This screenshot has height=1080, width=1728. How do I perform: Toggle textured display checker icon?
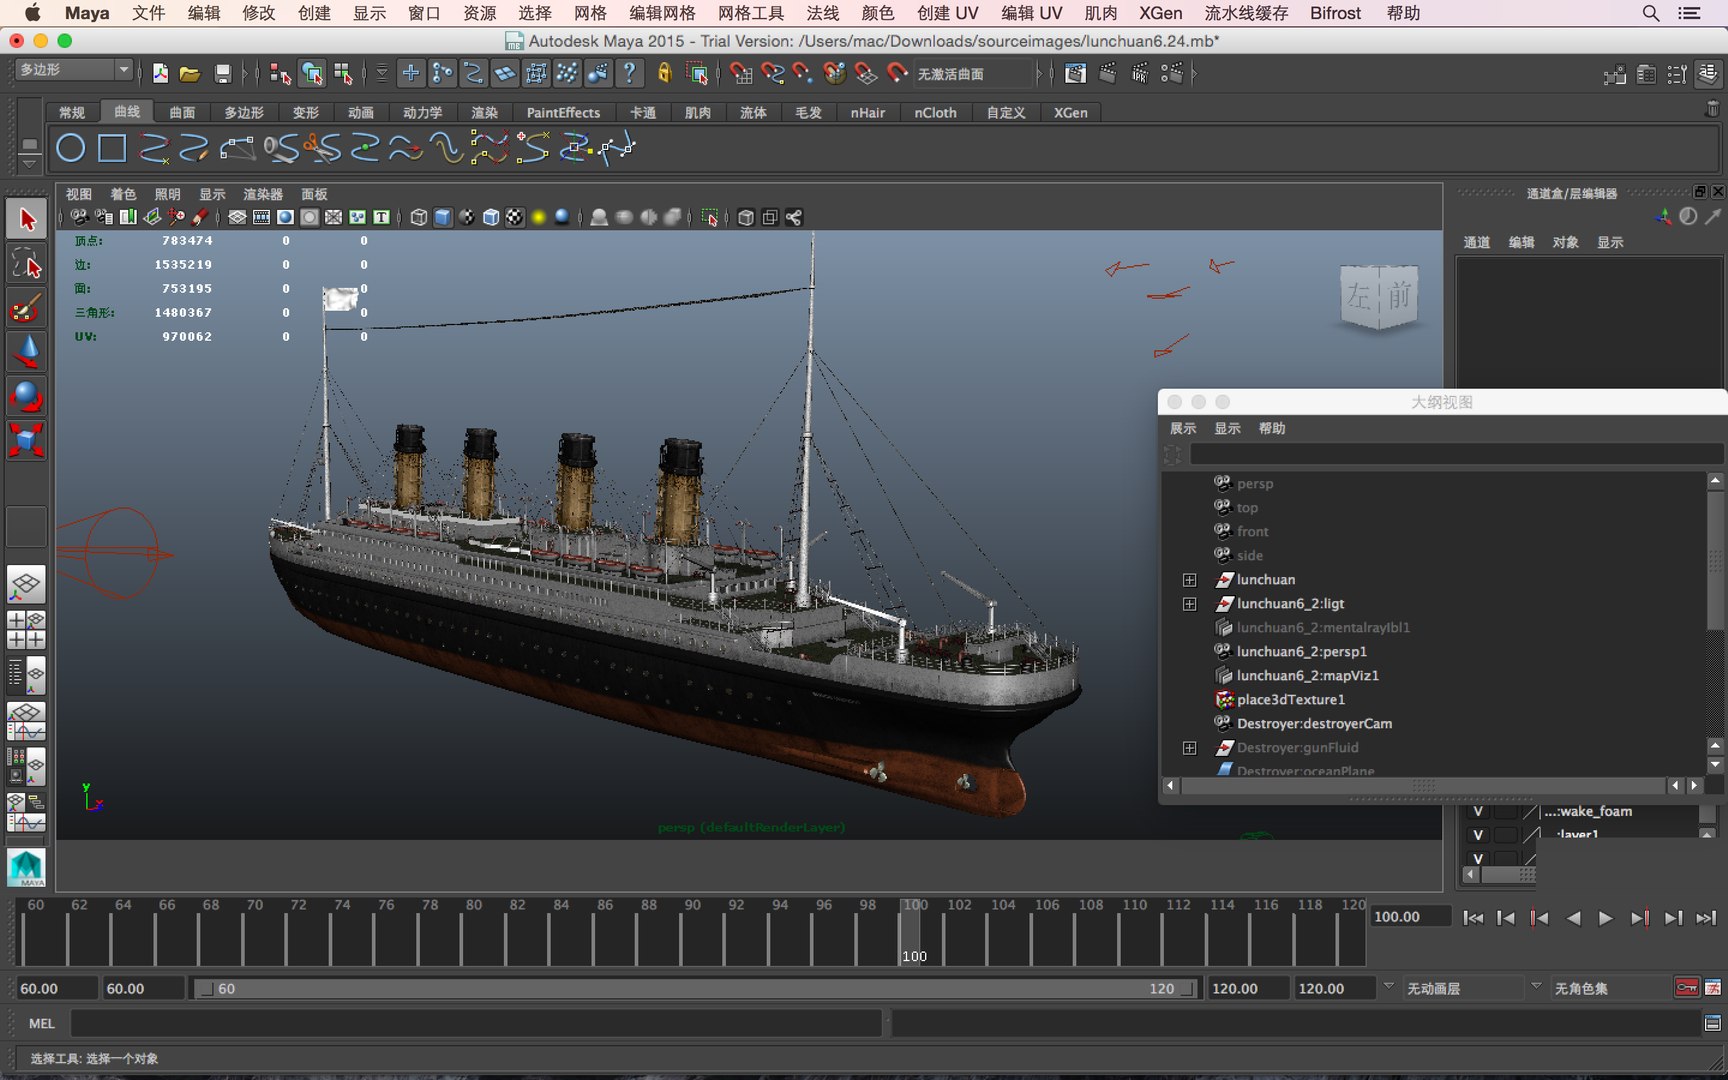point(515,217)
